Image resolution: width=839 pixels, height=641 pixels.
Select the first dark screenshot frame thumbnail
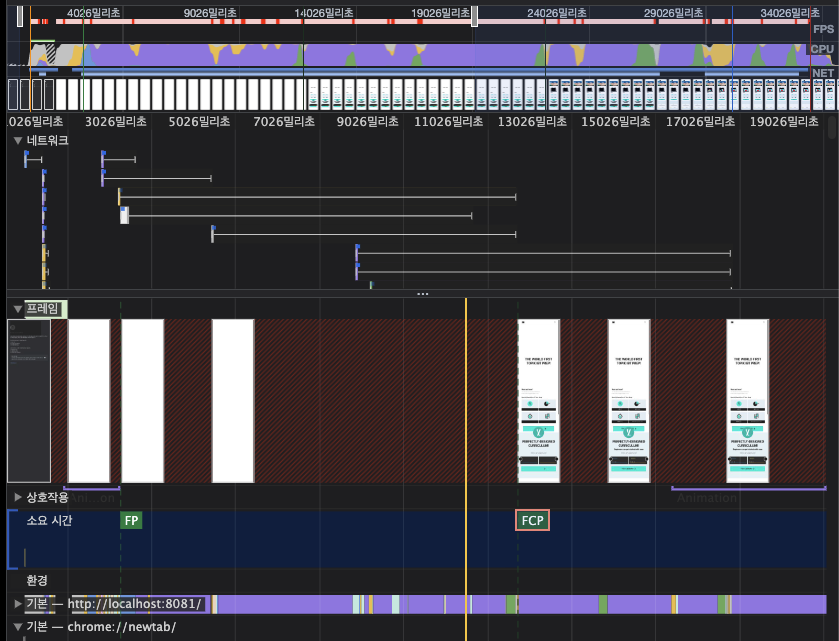[29, 401]
